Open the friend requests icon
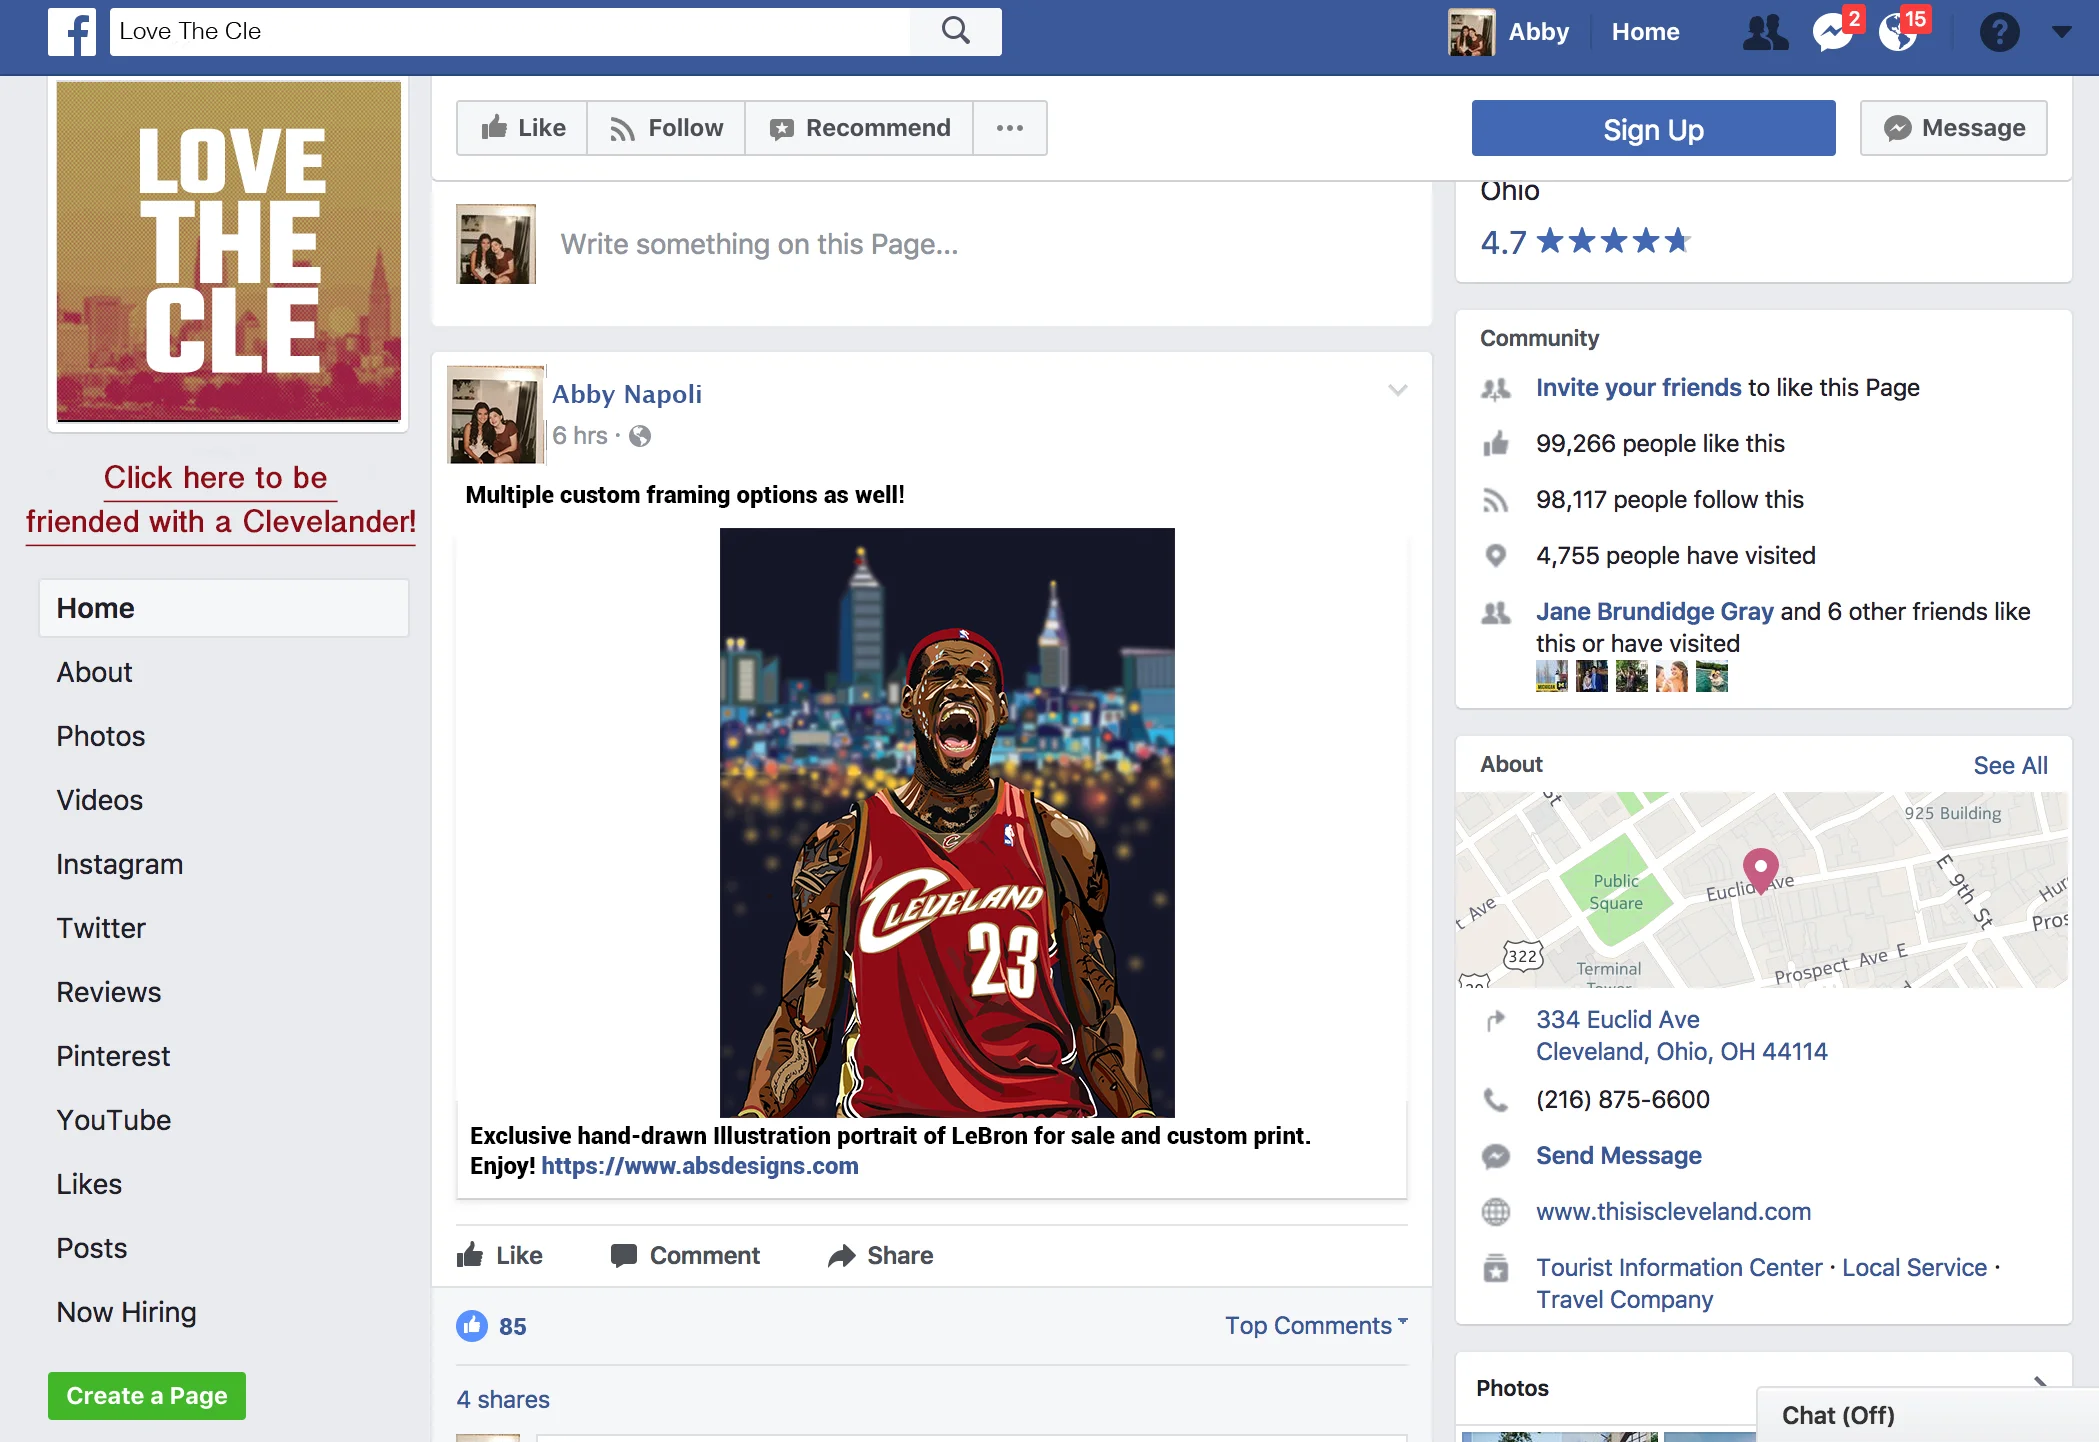 click(x=1765, y=32)
